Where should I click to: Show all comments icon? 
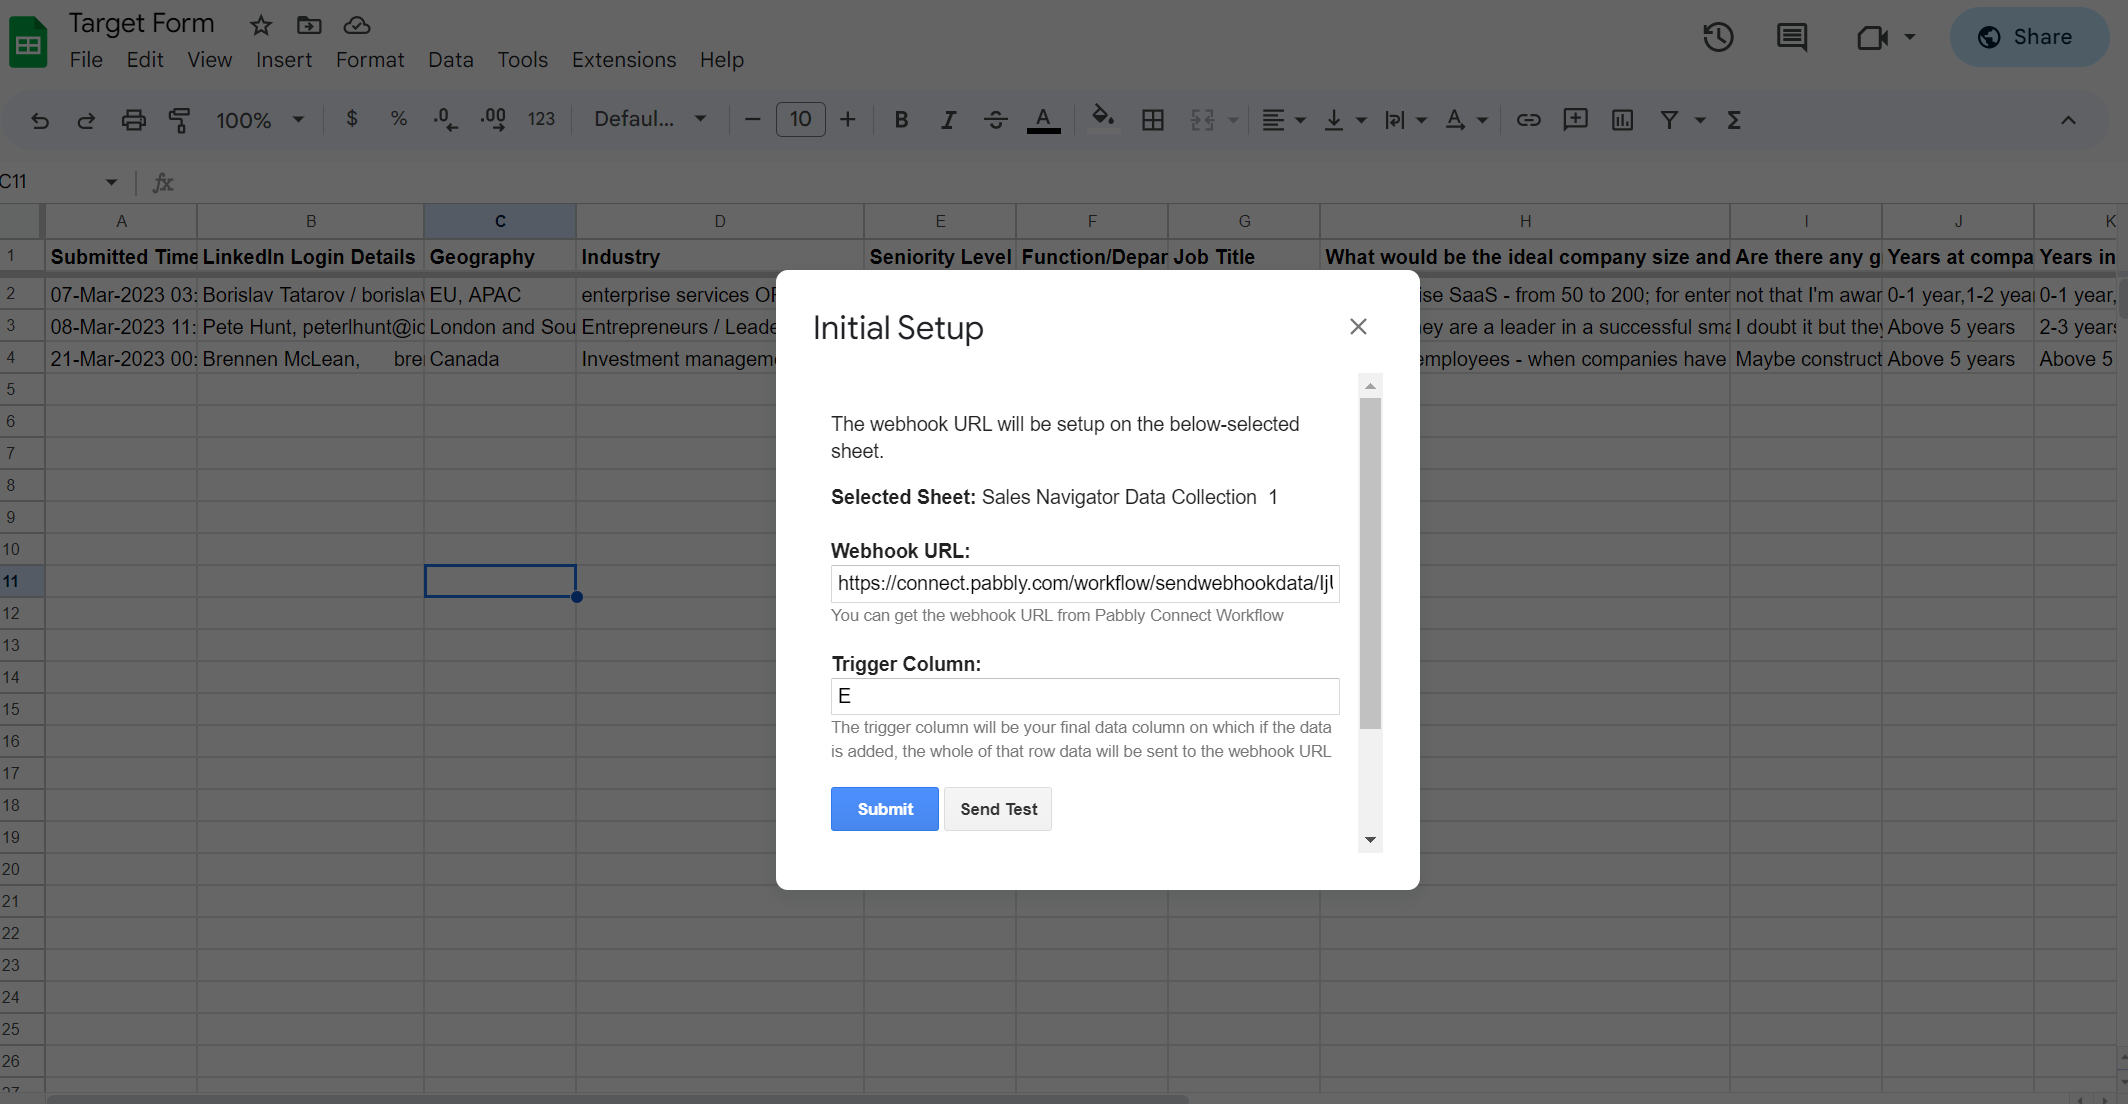point(1792,38)
